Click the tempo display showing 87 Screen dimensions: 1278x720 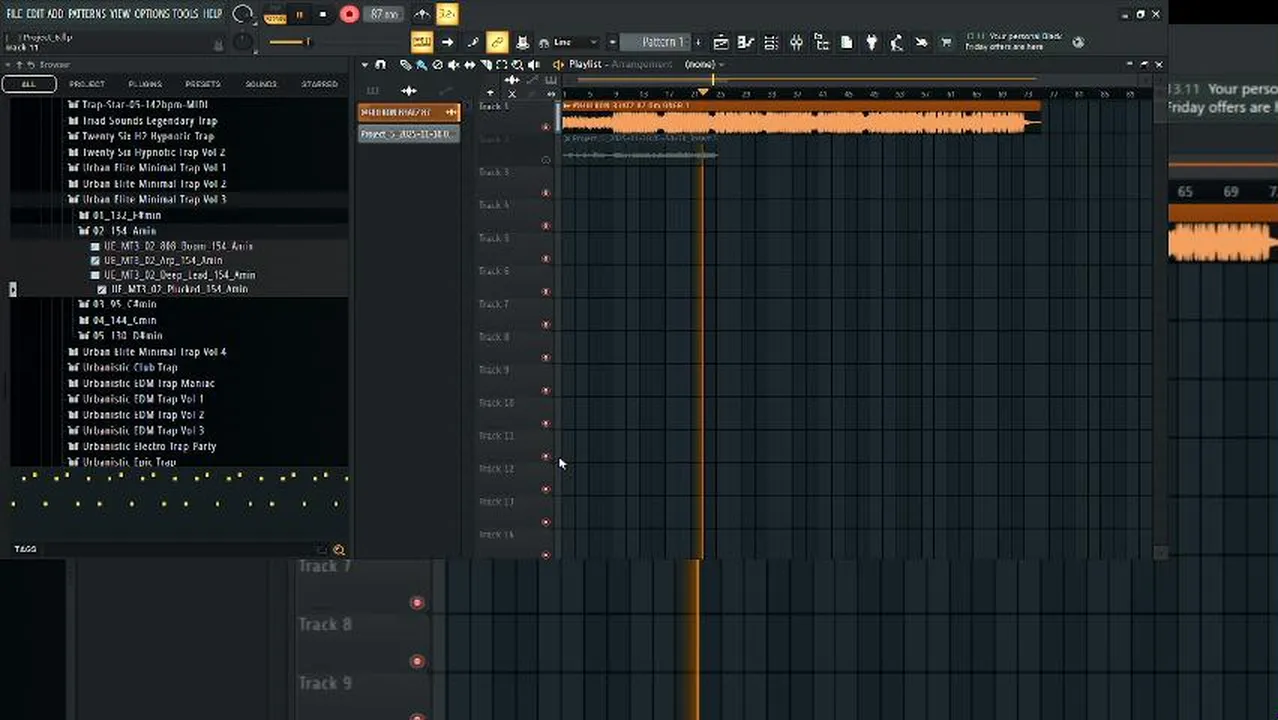(384, 14)
